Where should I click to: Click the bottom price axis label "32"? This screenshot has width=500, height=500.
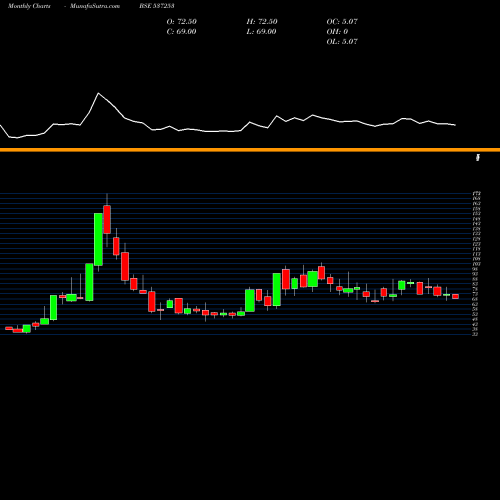click(x=475, y=334)
